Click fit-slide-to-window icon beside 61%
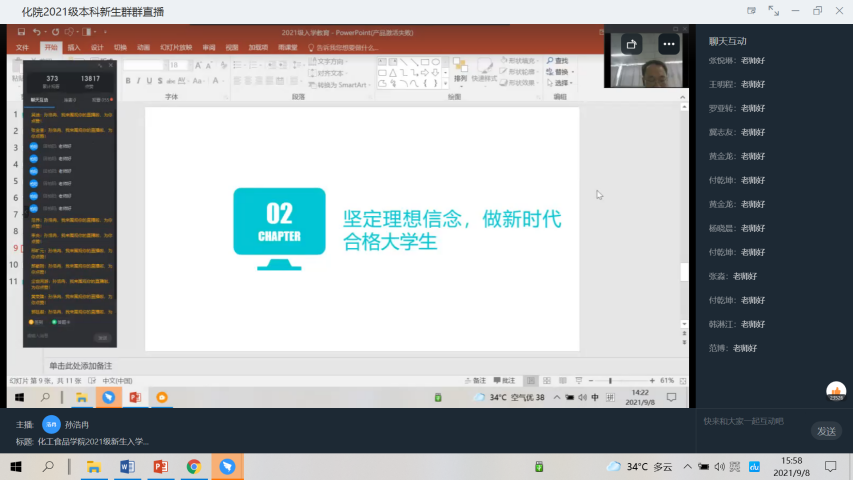 click(683, 381)
